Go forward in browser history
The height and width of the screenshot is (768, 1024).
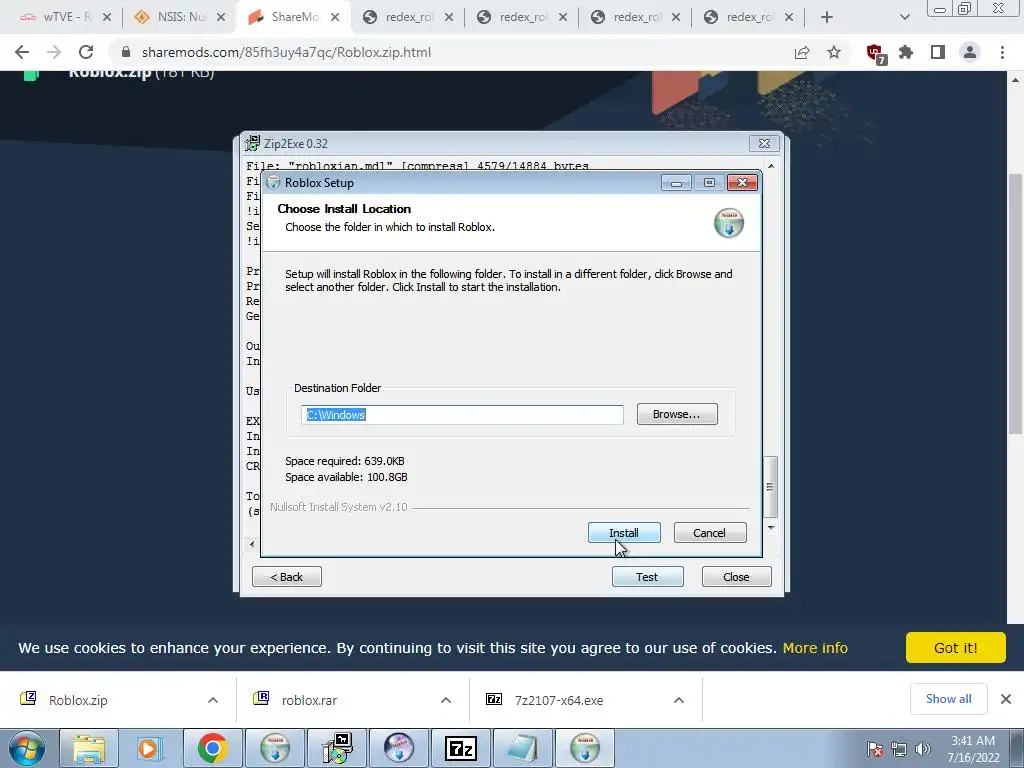(x=54, y=52)
